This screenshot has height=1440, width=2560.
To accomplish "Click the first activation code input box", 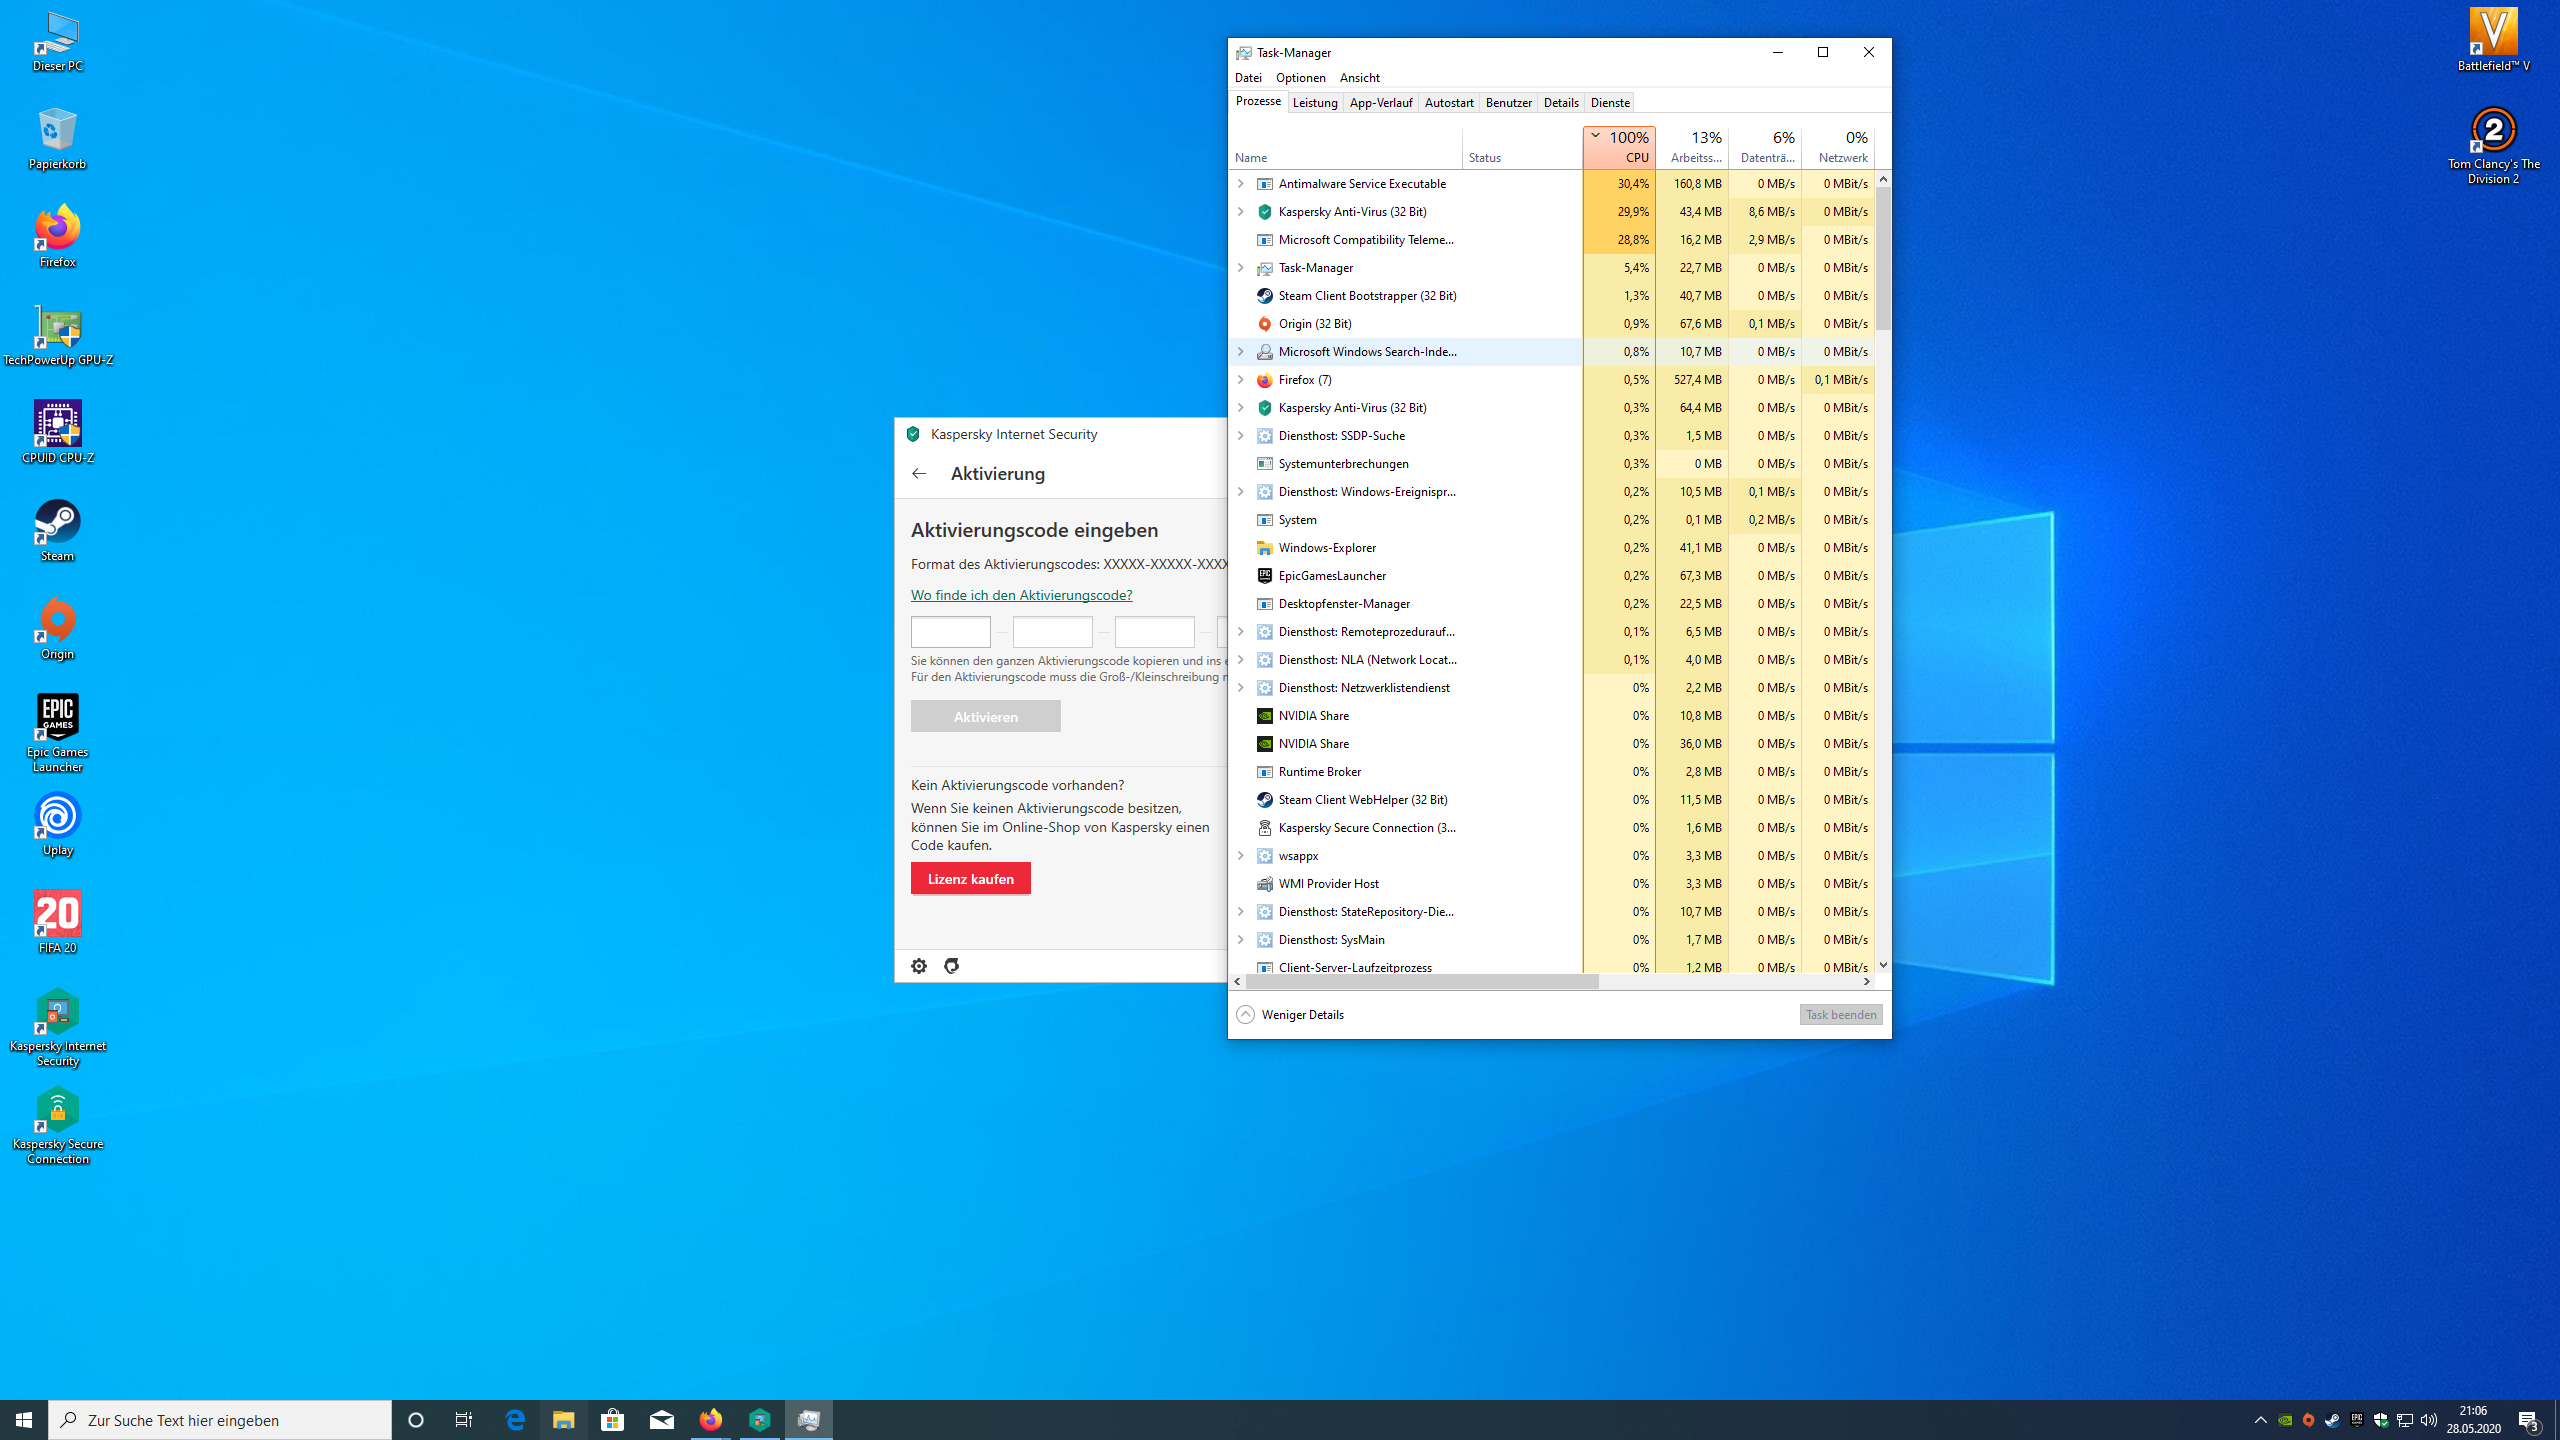I will tap(950, 632).
